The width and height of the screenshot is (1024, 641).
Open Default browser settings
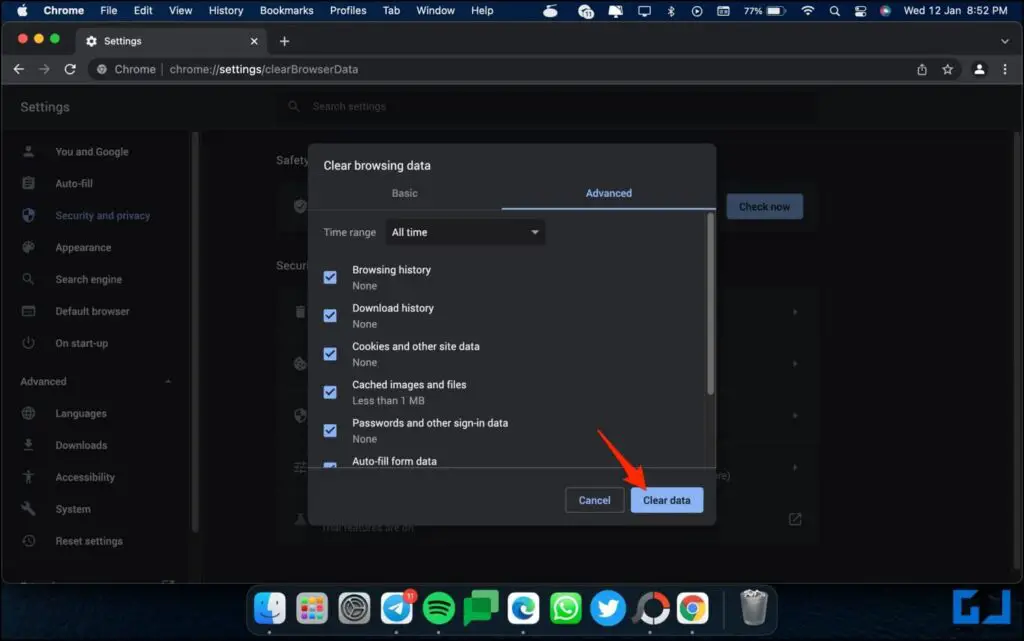click(92, 311)
